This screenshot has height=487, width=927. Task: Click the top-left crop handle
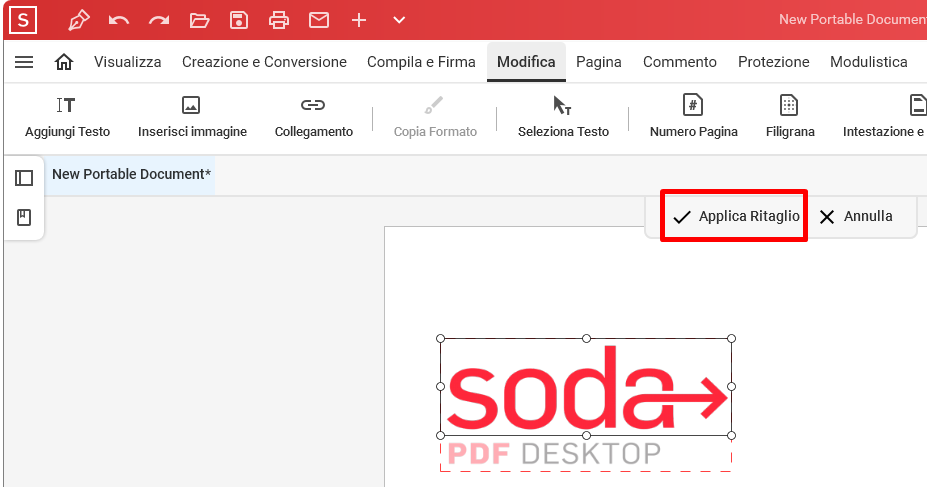pyautogui.click(x=440, y=339)
